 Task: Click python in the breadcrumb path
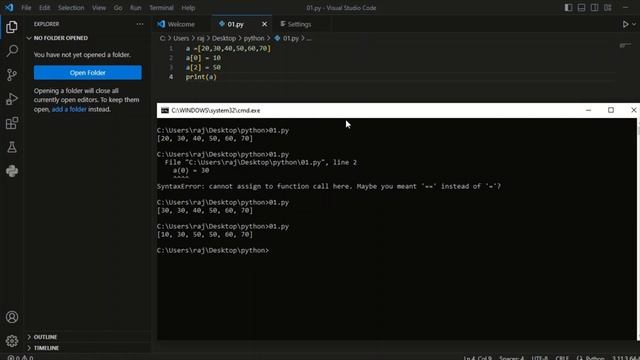point(254,38)
